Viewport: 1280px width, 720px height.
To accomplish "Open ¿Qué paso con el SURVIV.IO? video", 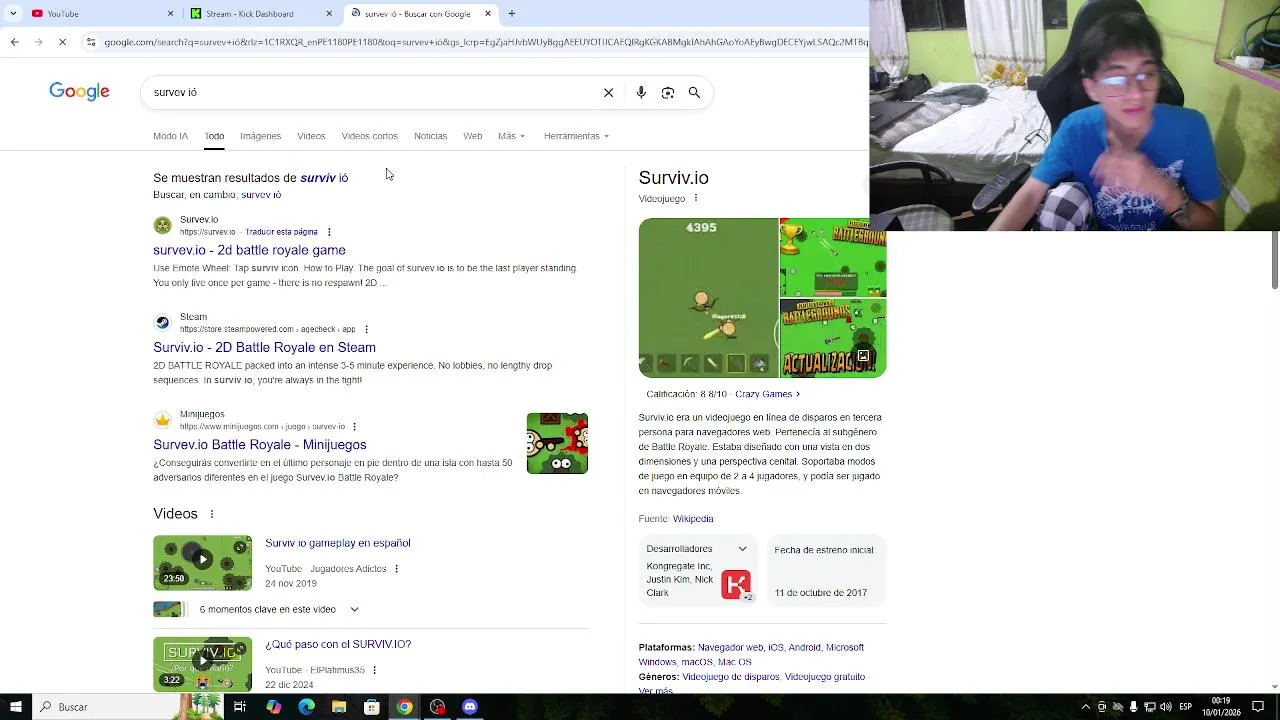I will [x=338, y=645].
